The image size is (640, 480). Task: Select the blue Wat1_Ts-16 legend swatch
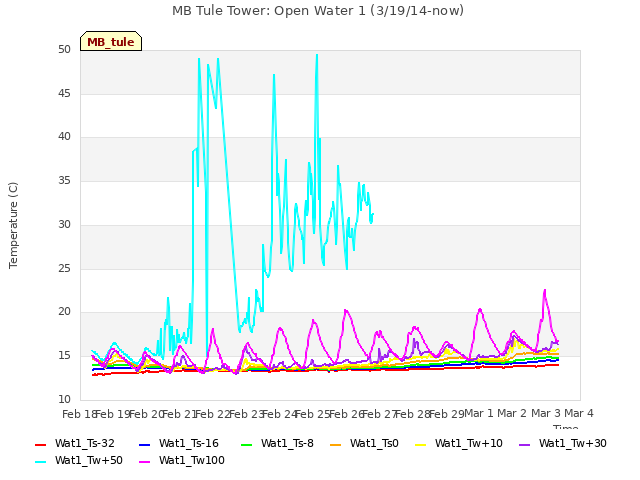[x=144, y=444]
